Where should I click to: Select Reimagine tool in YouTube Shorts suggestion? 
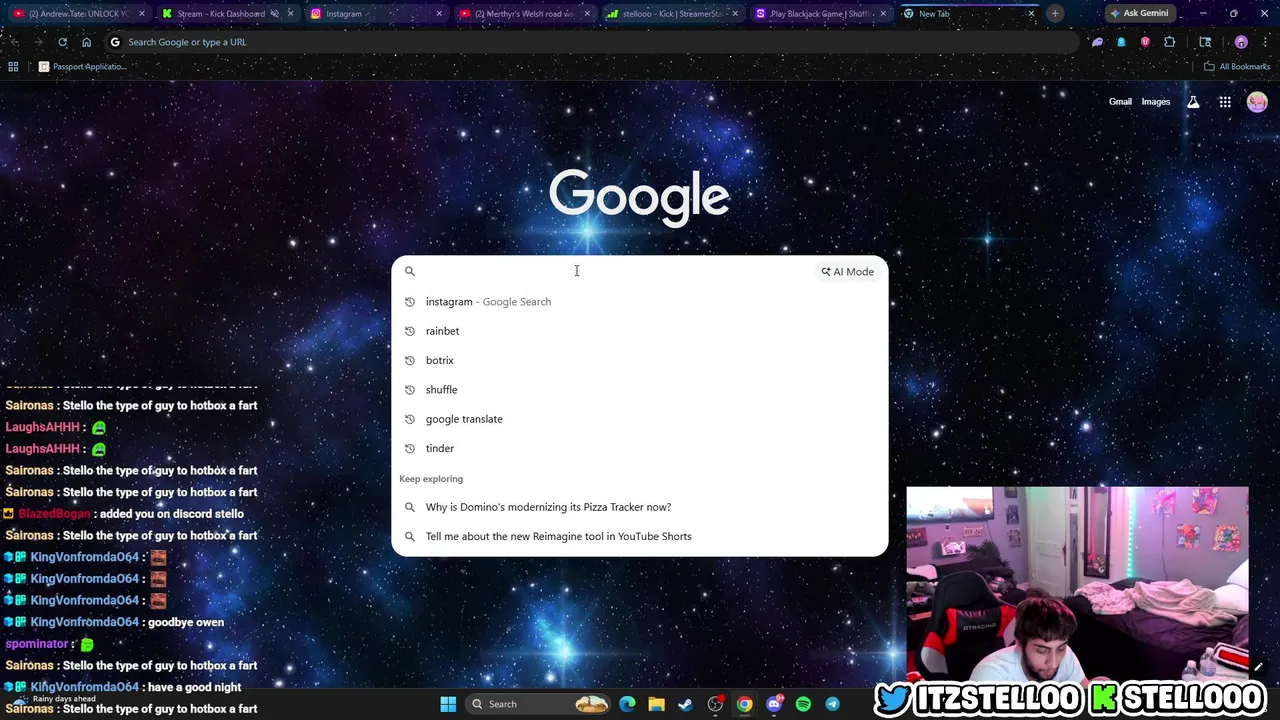(x=639, y=536)
